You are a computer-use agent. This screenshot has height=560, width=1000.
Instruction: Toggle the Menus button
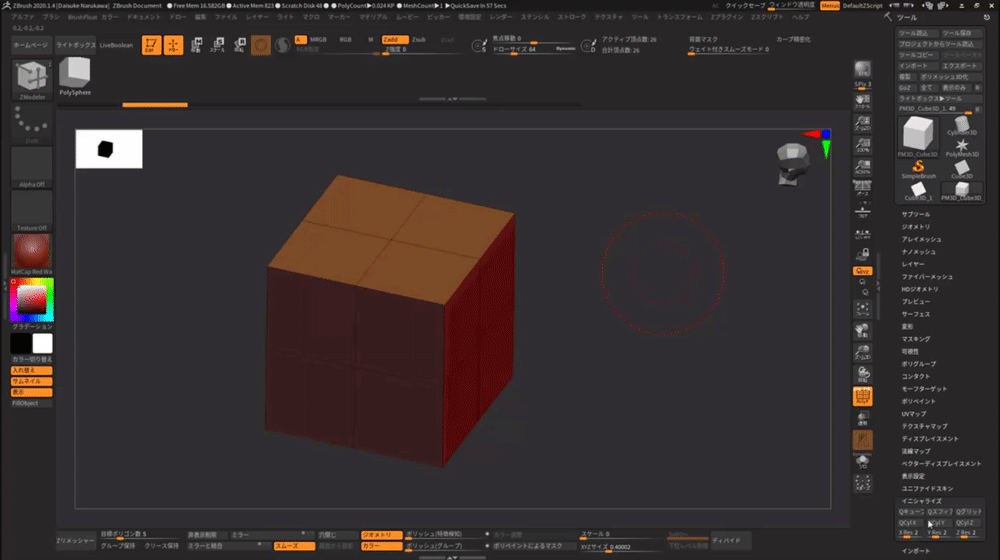830,6
